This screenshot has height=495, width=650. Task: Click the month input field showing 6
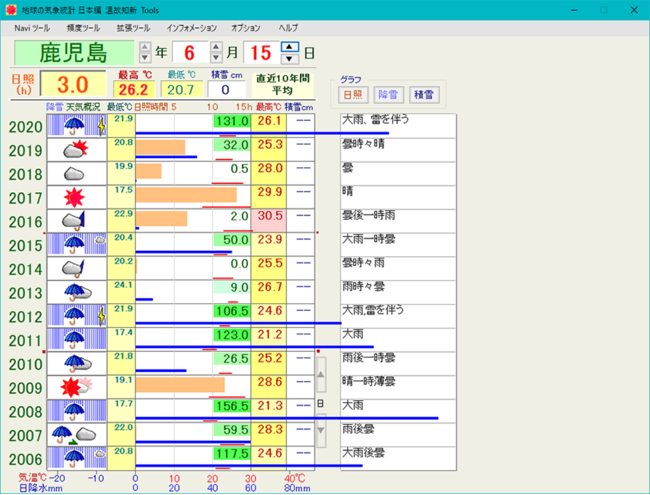[x=190, y=53]
